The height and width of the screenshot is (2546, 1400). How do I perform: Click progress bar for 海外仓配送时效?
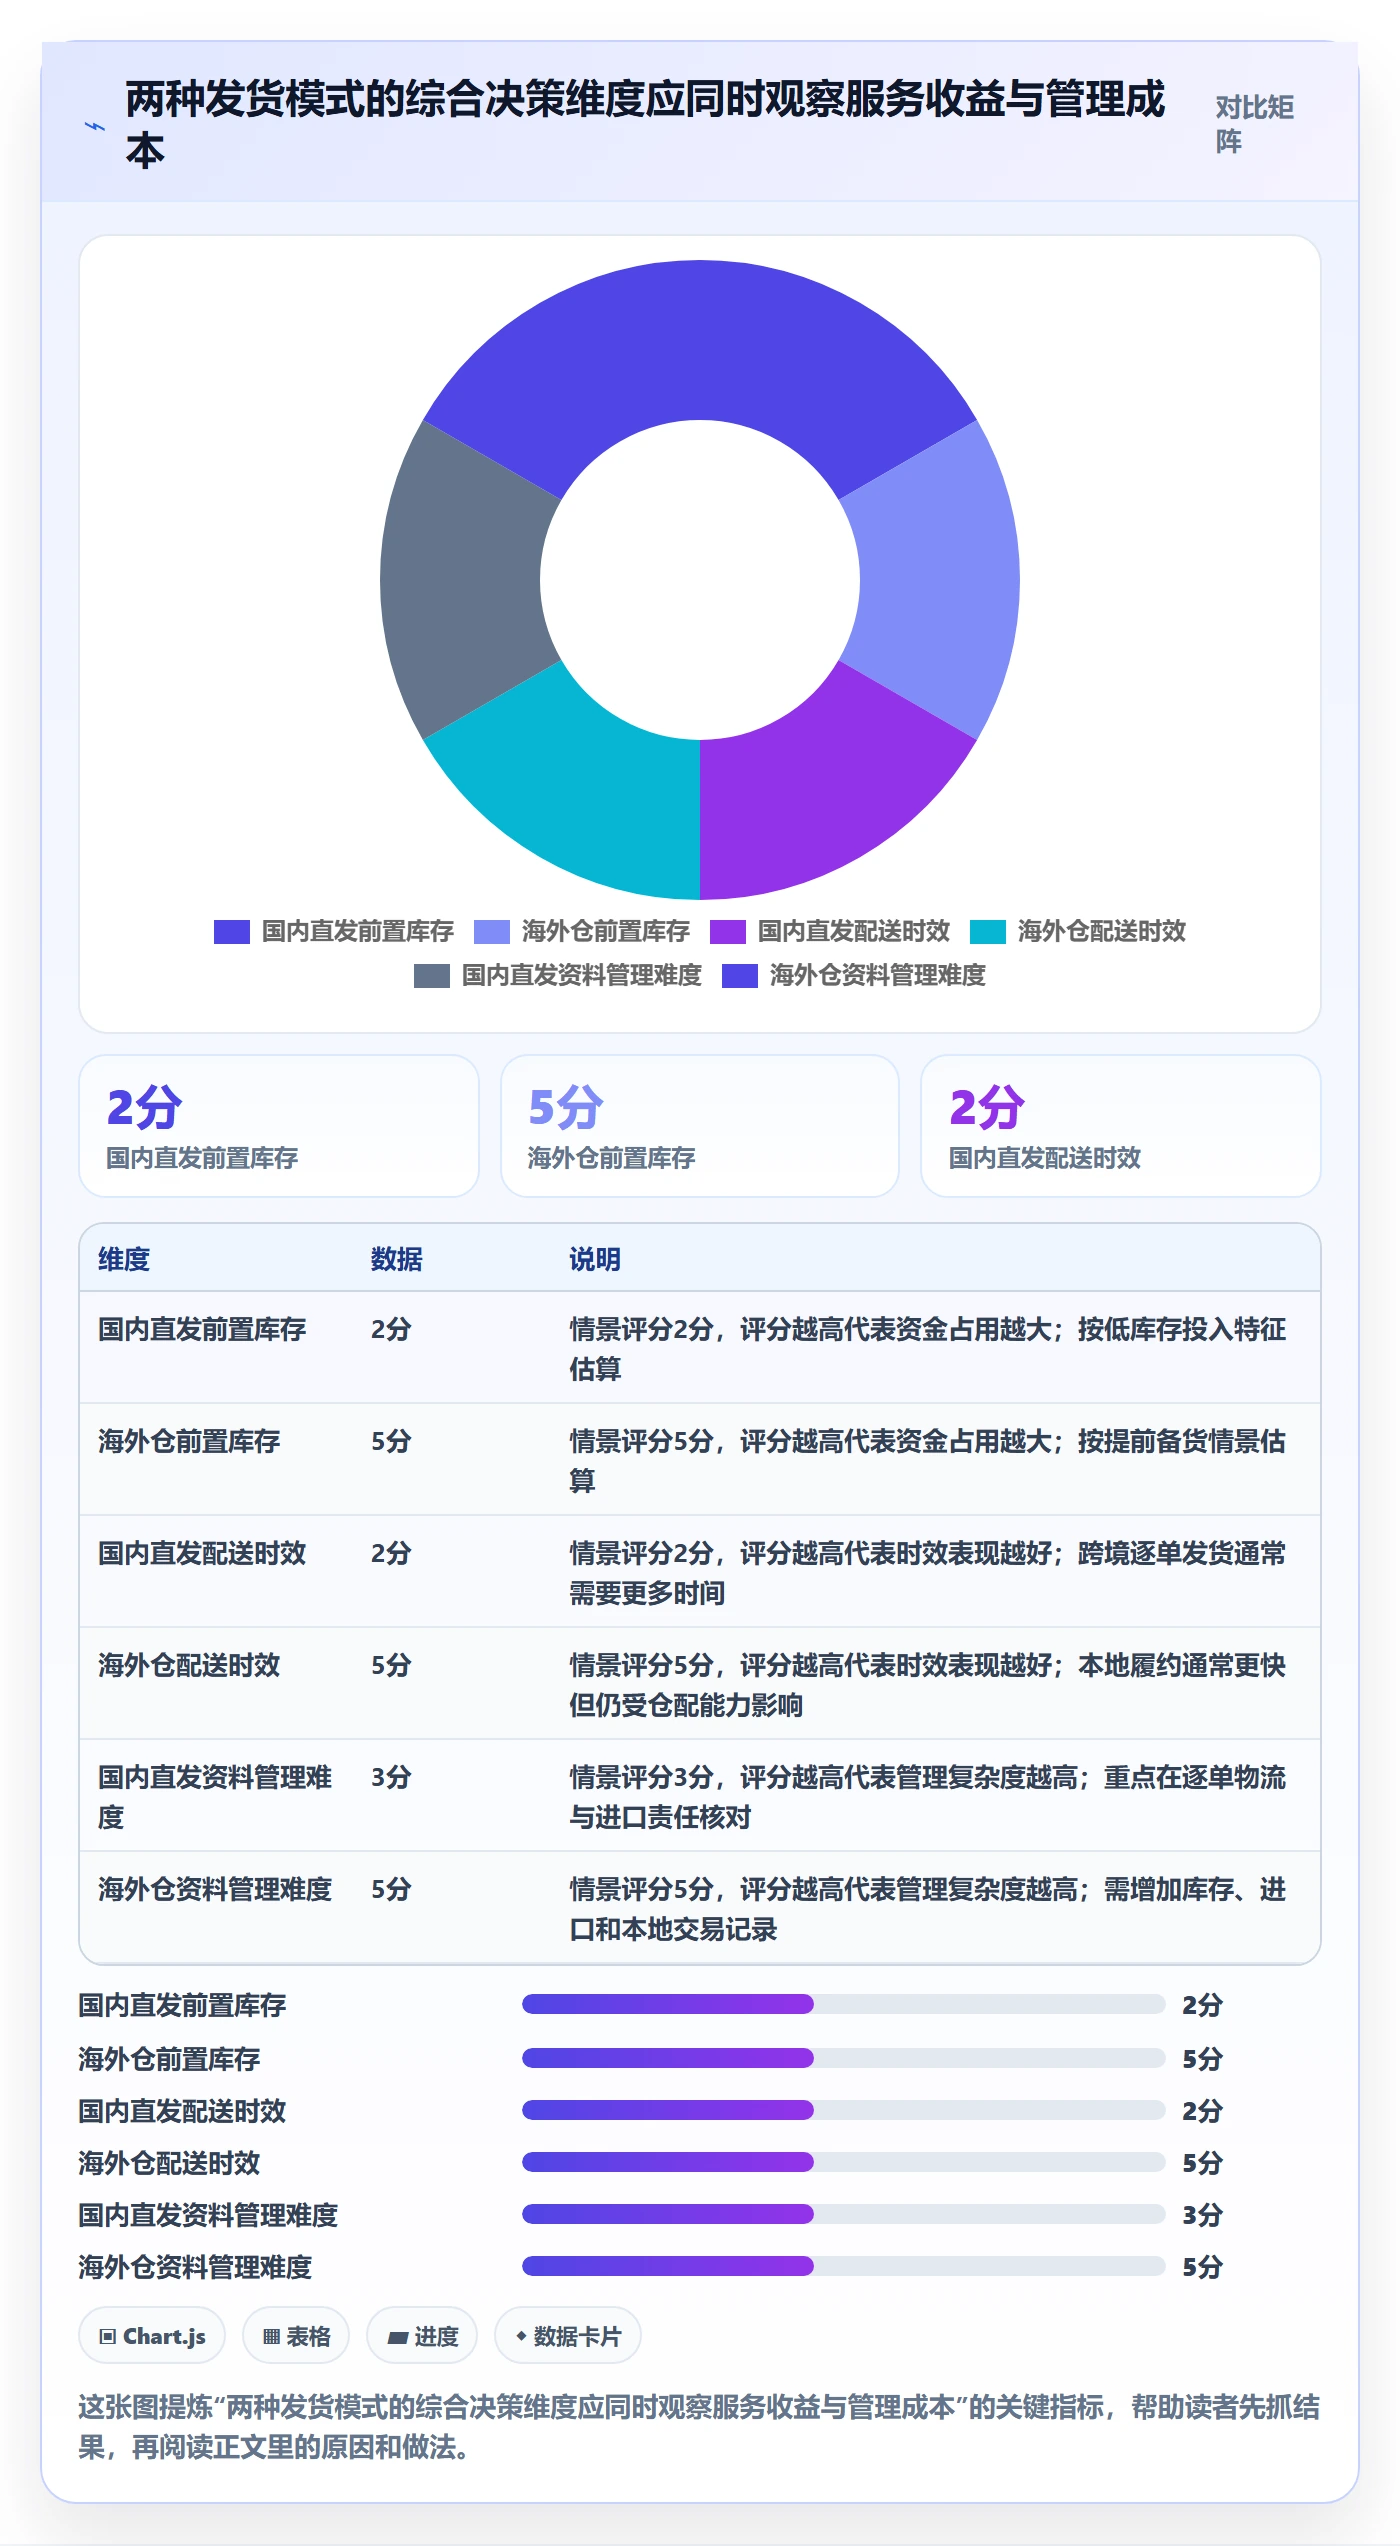pos(844,2162)
